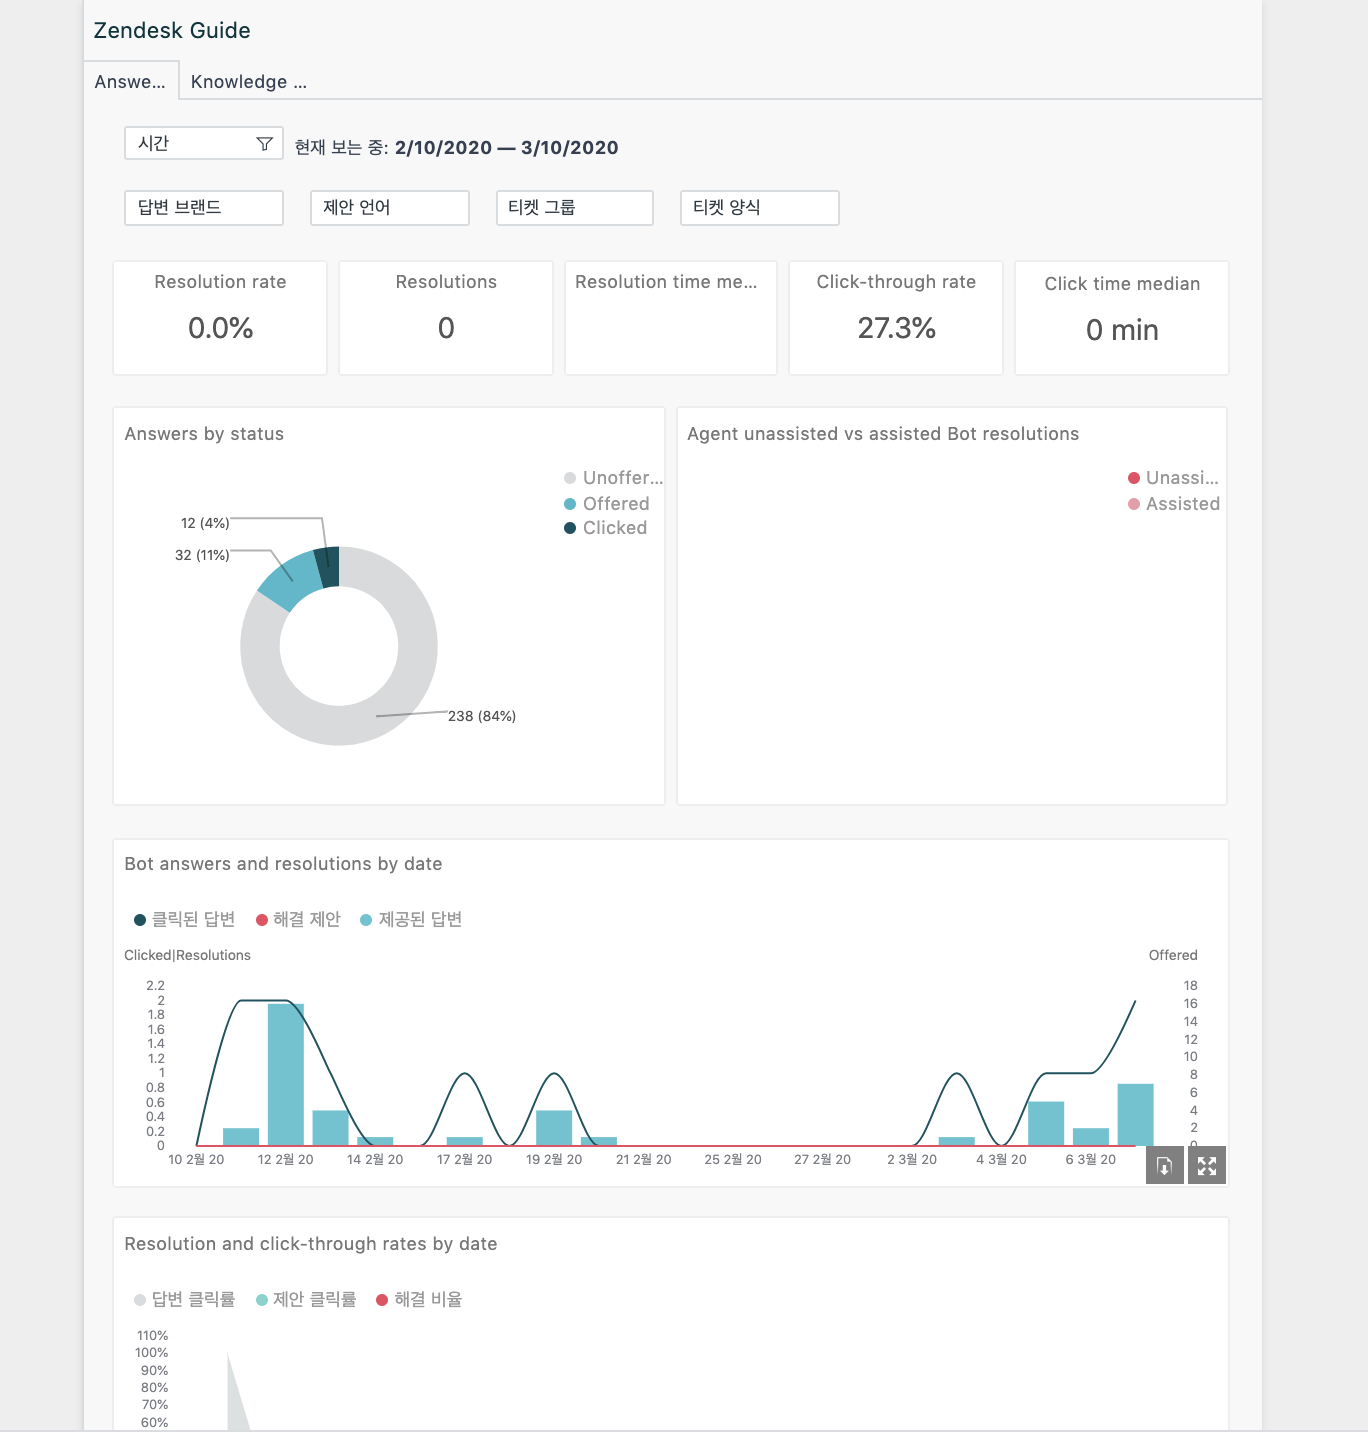Click the Zendesk Guide dashboard title

(172, 30)
